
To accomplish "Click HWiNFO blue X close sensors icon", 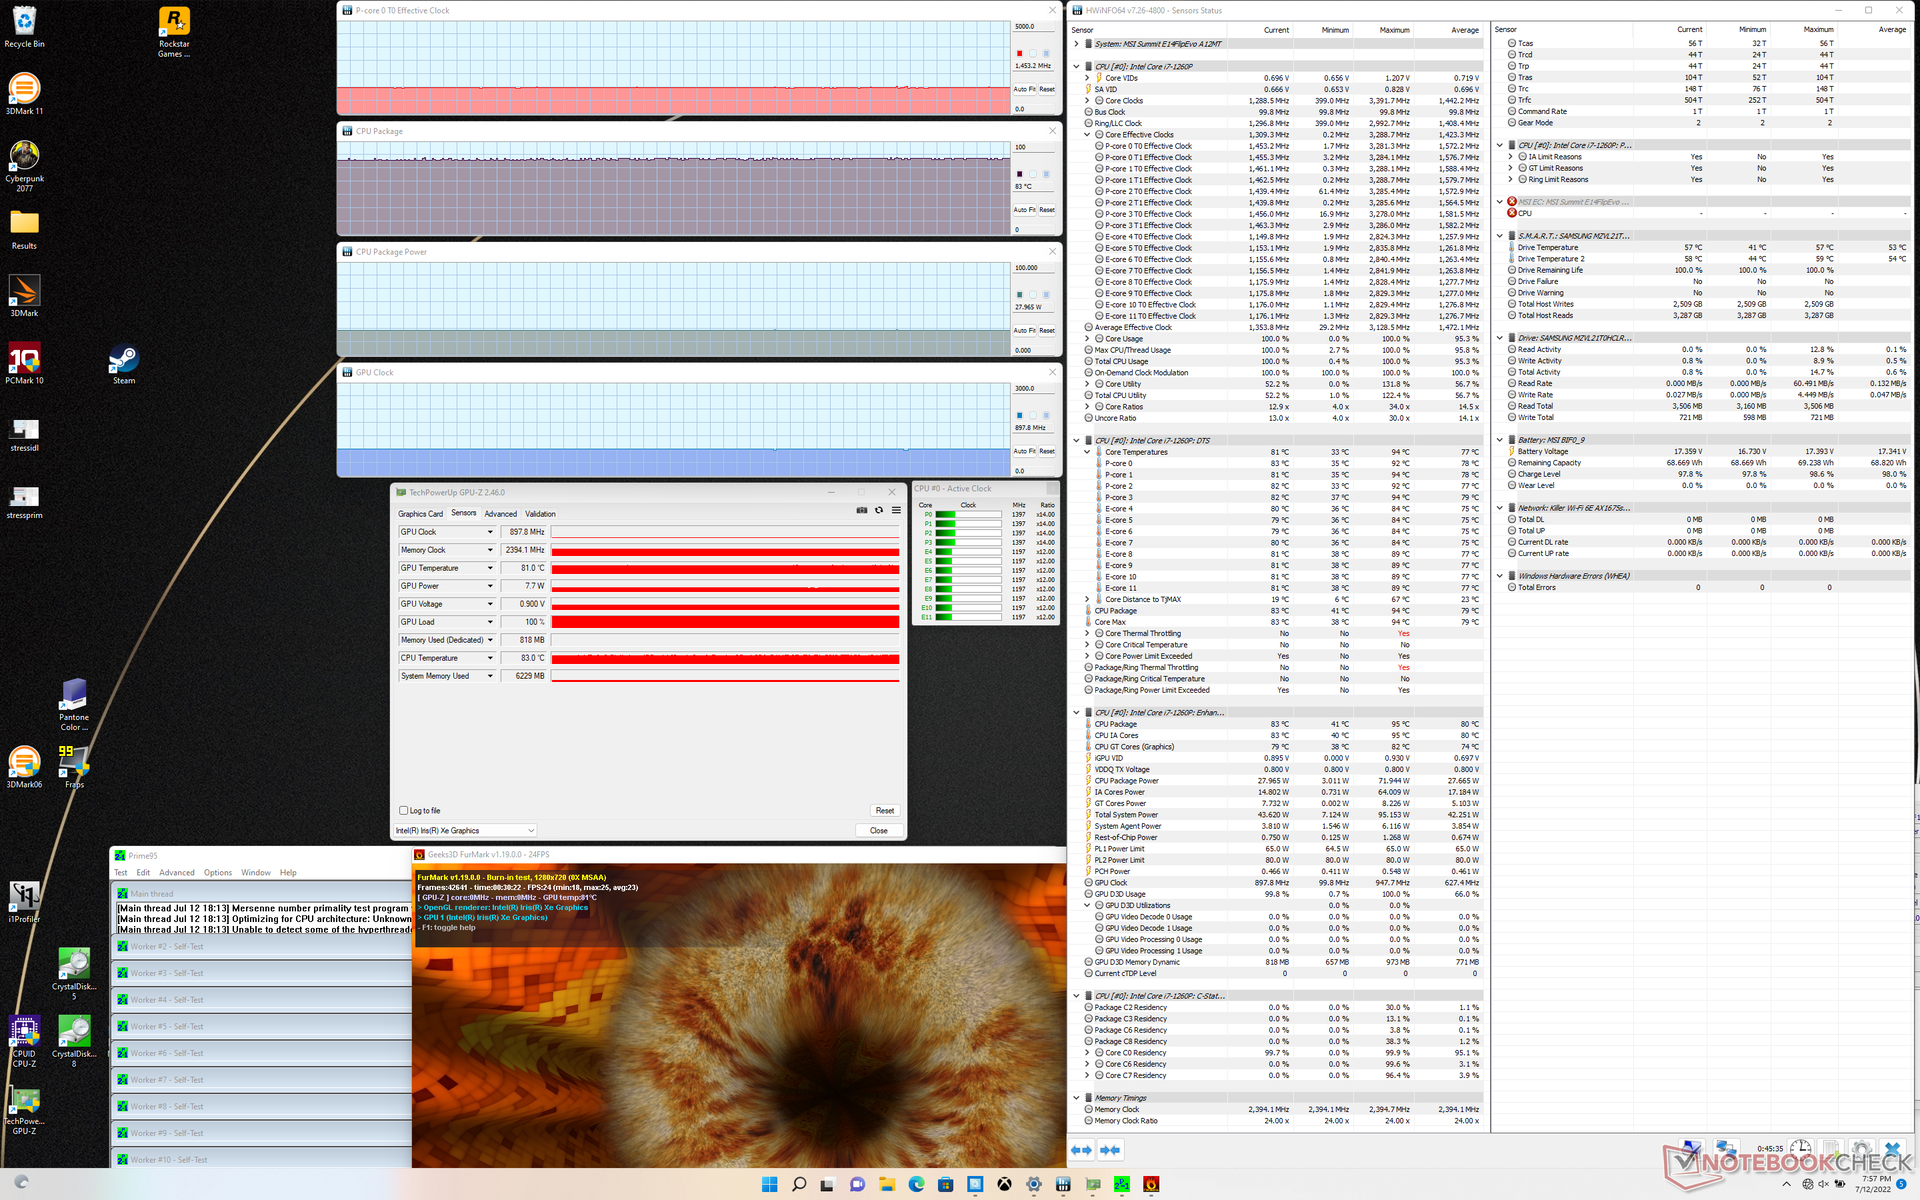I will [x=1892, y=1149].
